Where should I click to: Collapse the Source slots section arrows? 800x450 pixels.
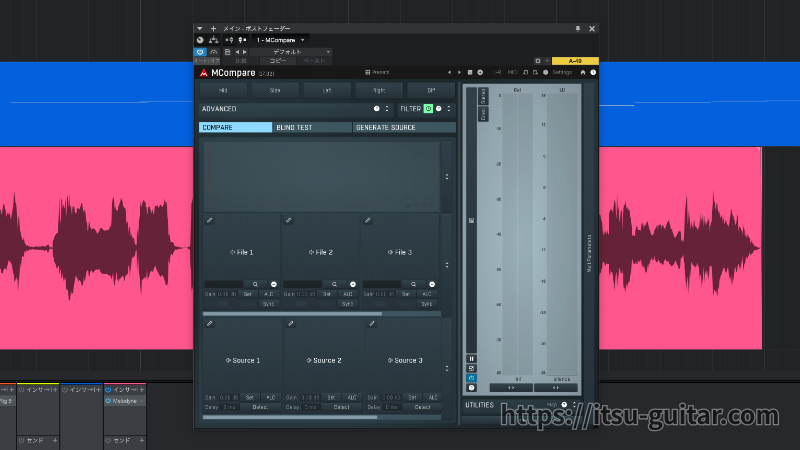click(447, 368)
